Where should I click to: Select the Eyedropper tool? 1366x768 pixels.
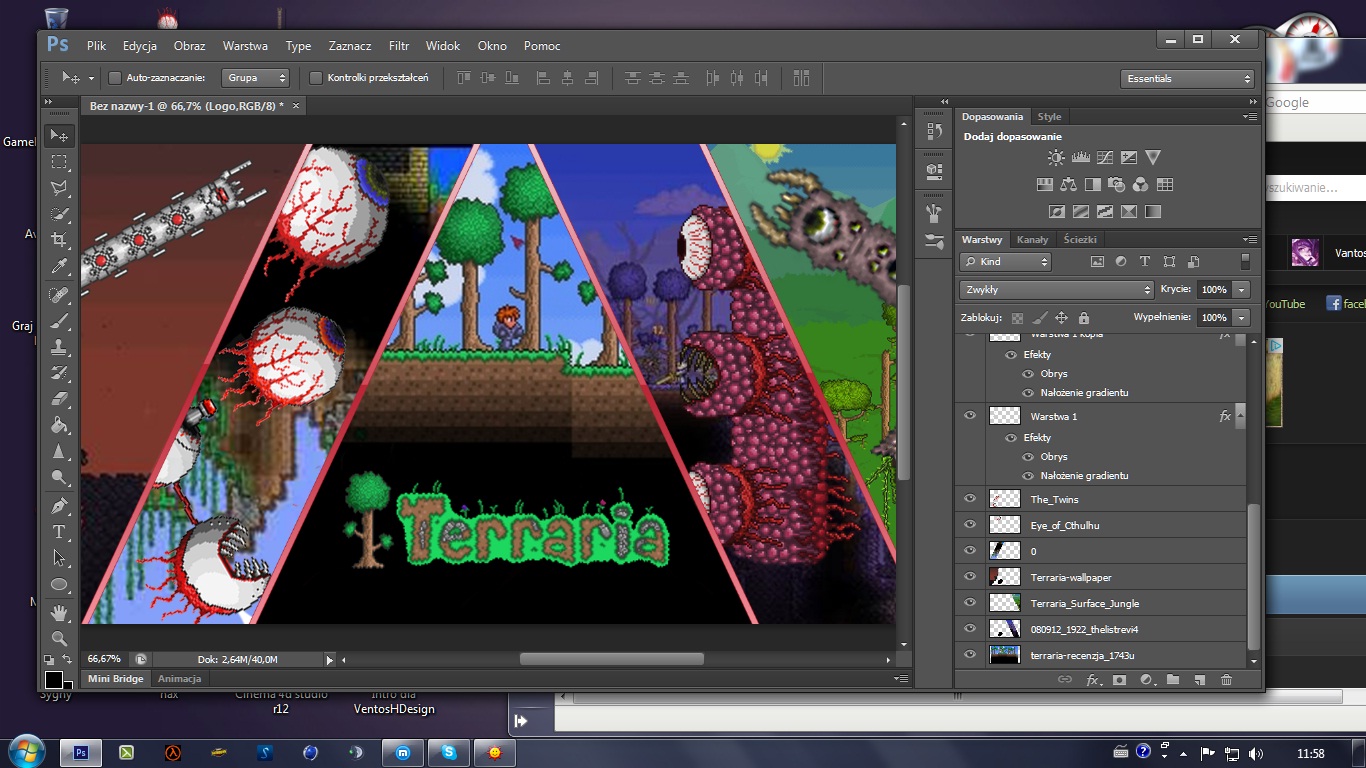point(60,267)
